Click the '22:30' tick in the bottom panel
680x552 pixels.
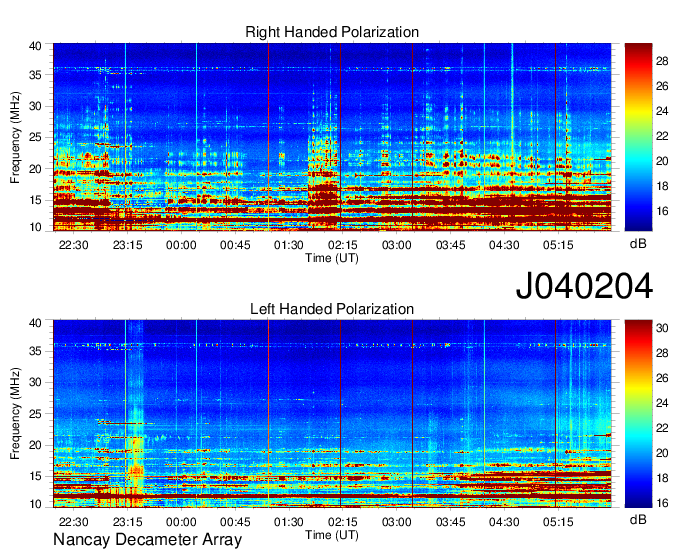tap(73, 522)
